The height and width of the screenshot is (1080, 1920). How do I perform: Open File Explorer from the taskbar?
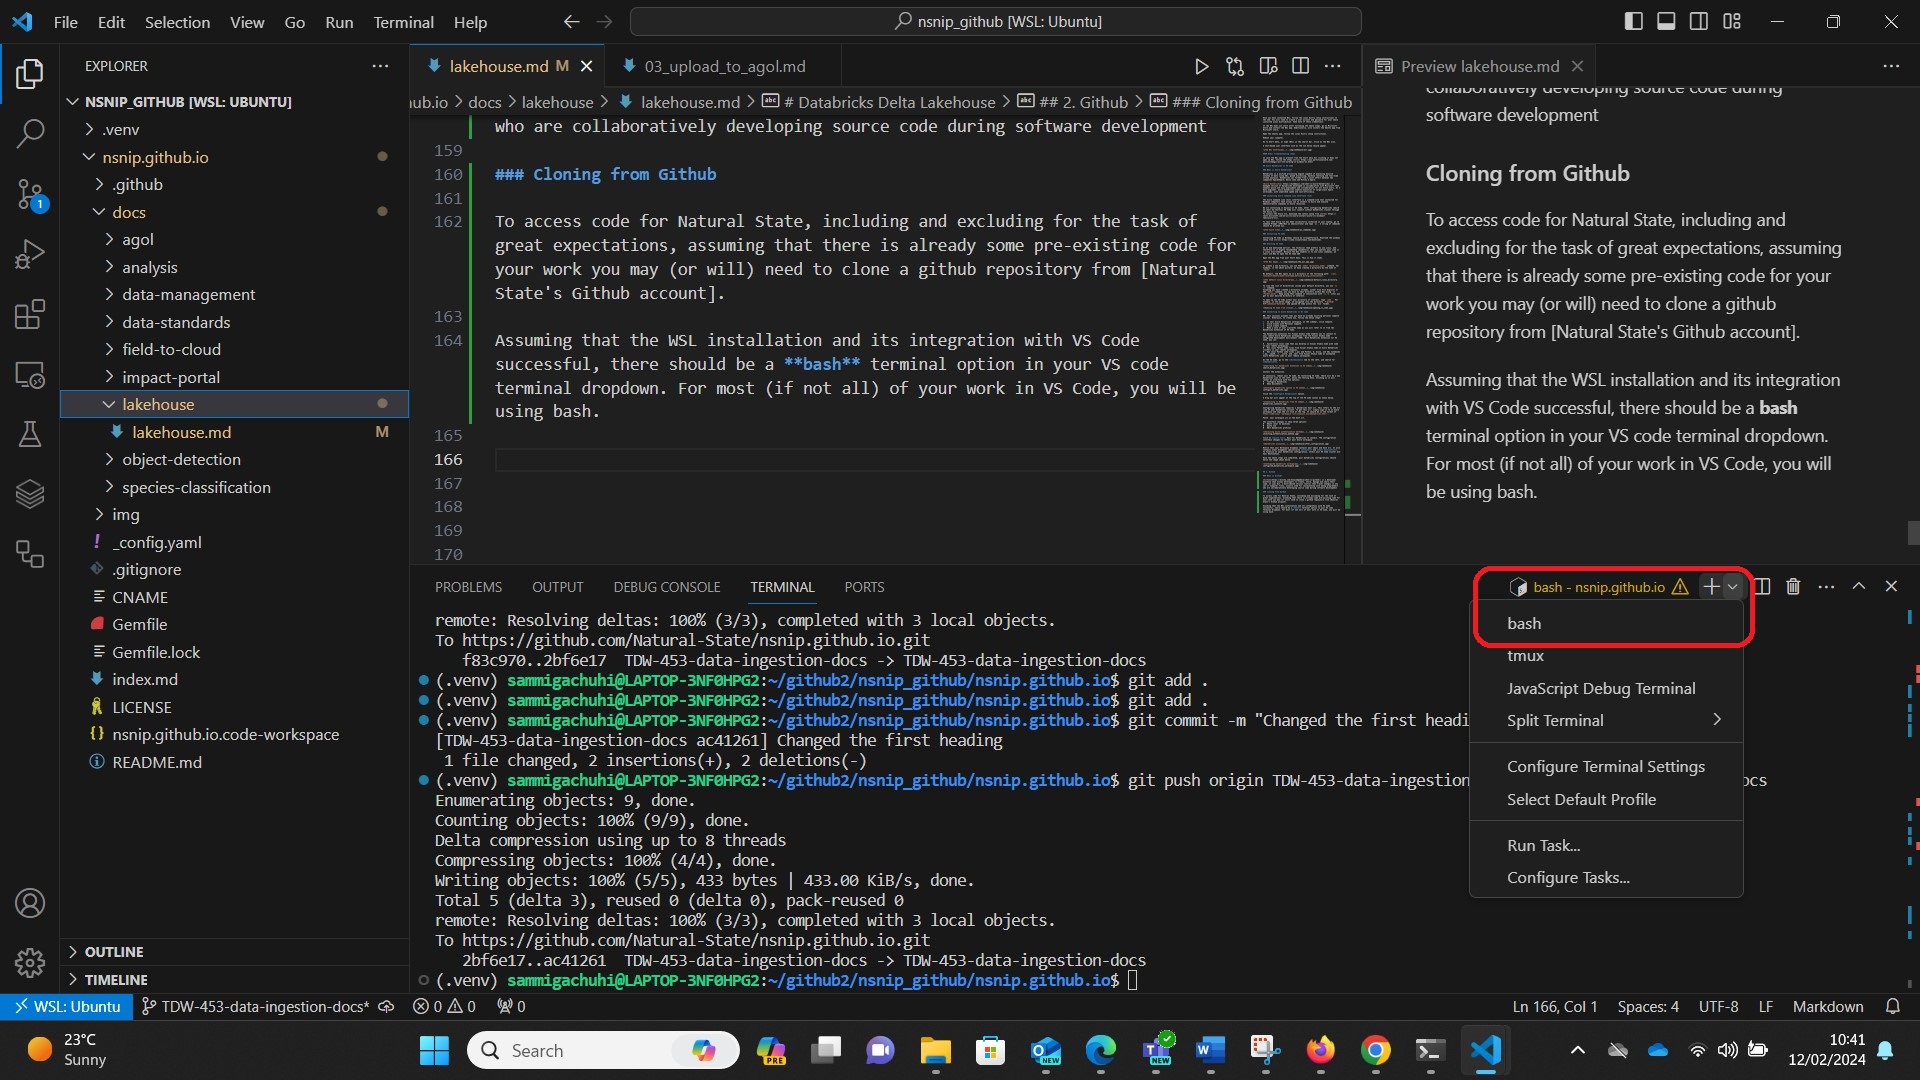point(935,1050)
